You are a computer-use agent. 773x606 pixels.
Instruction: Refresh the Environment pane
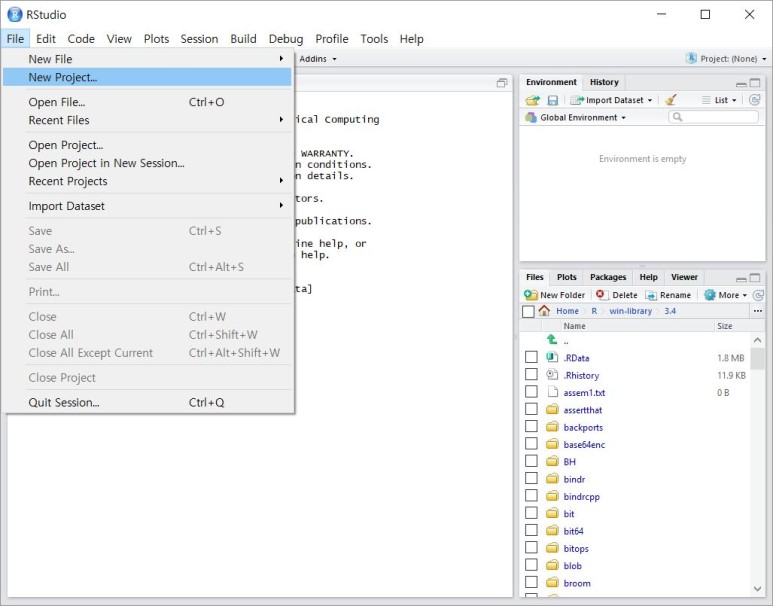pyautogui.click(x=754, y=100)
